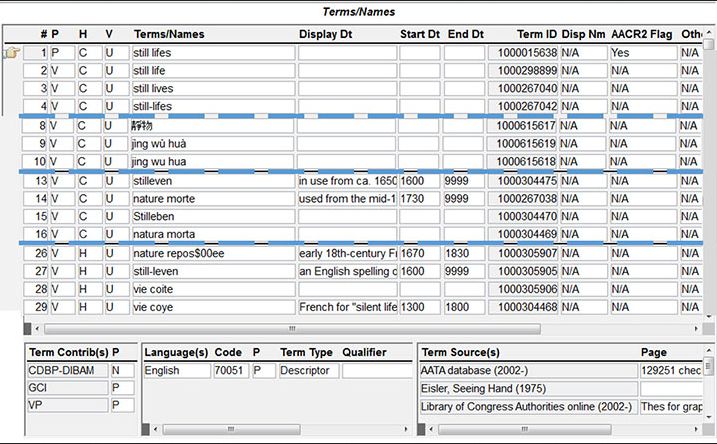Click the pointing hand row indicator icon
Screen dimensions: 717x444
(12, 53)
